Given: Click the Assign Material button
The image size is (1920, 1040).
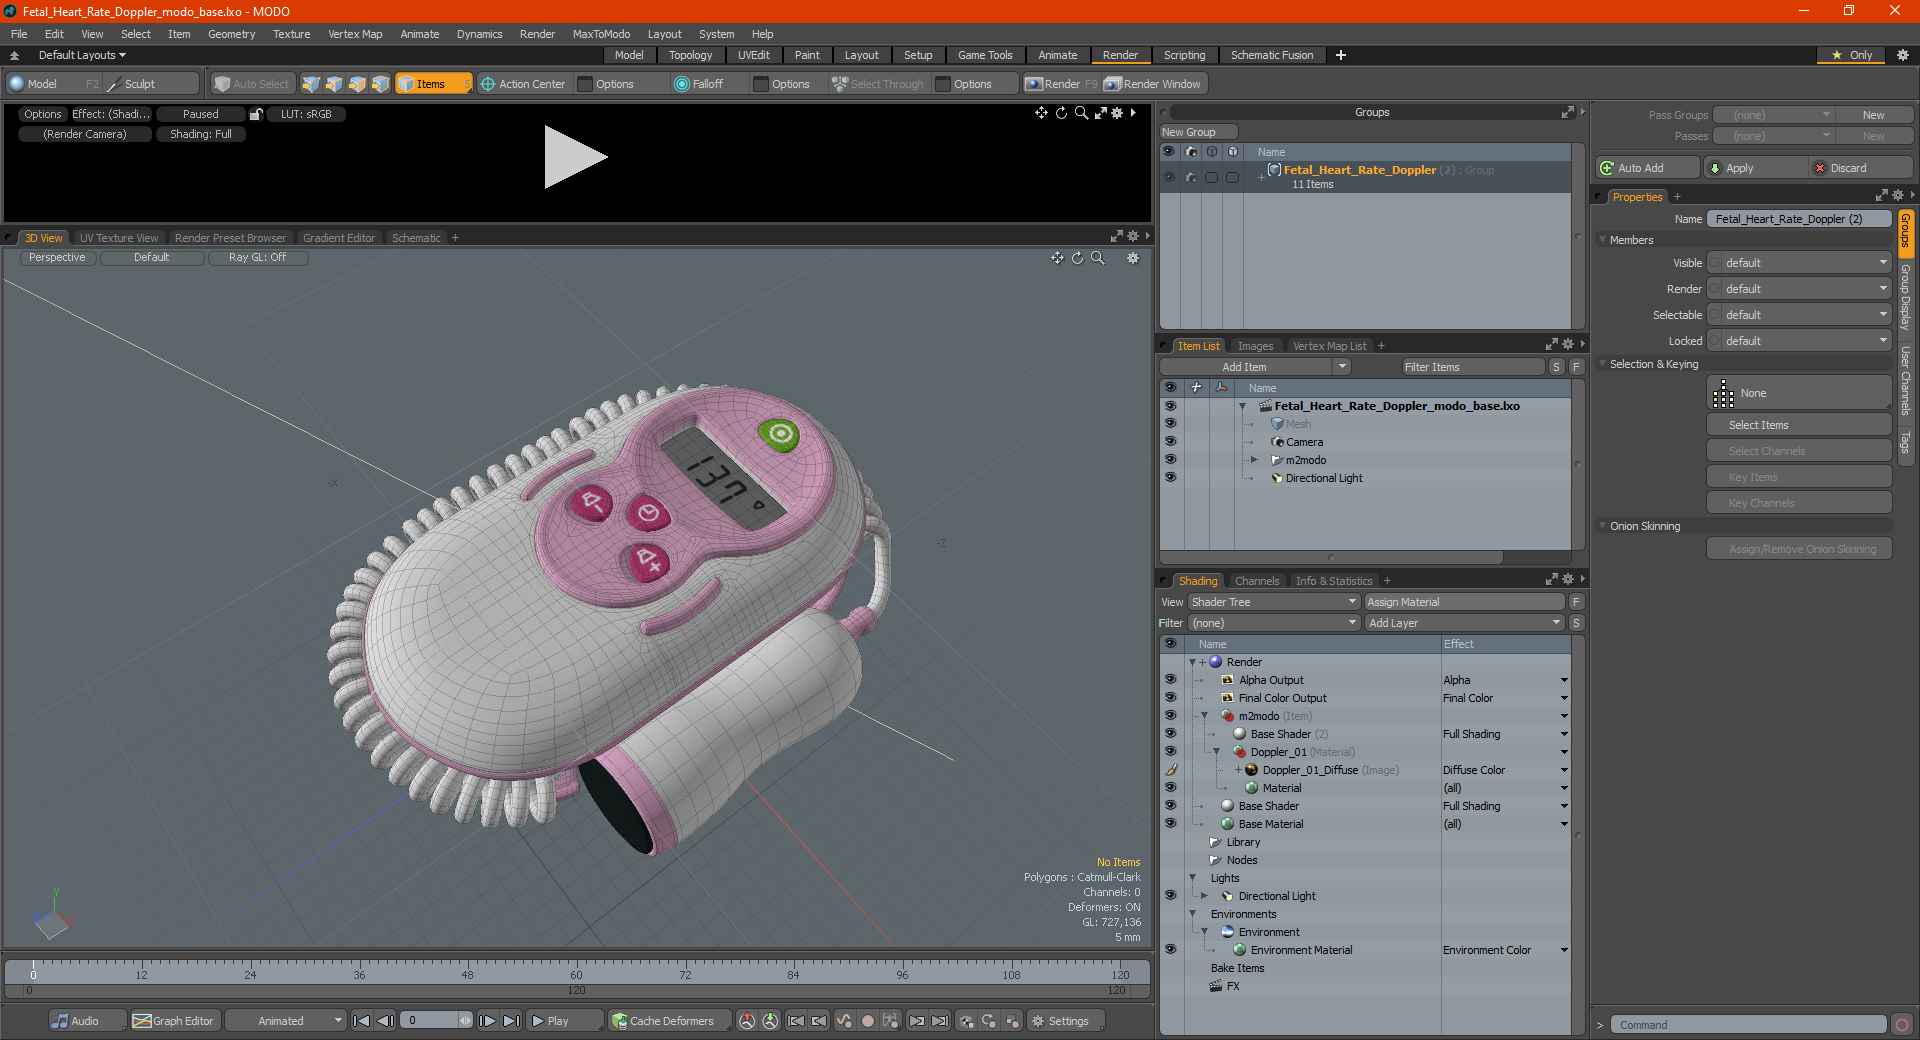Looking at the screenshot, I should point(1464,602).
